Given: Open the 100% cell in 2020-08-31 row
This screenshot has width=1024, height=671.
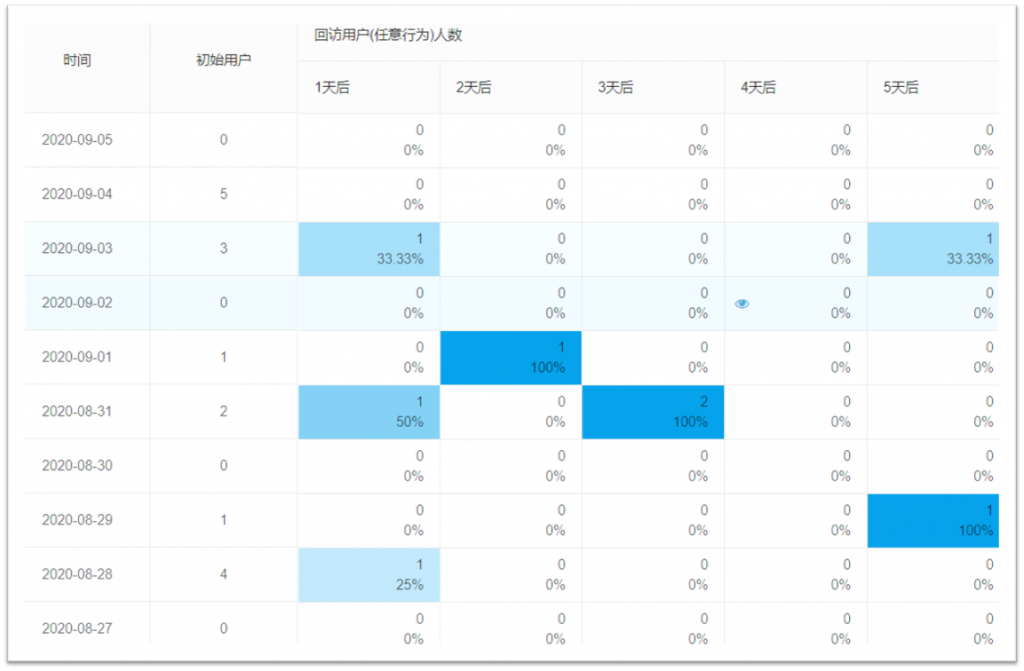Looking at the screenshot, I should click(x=653, y=411).
